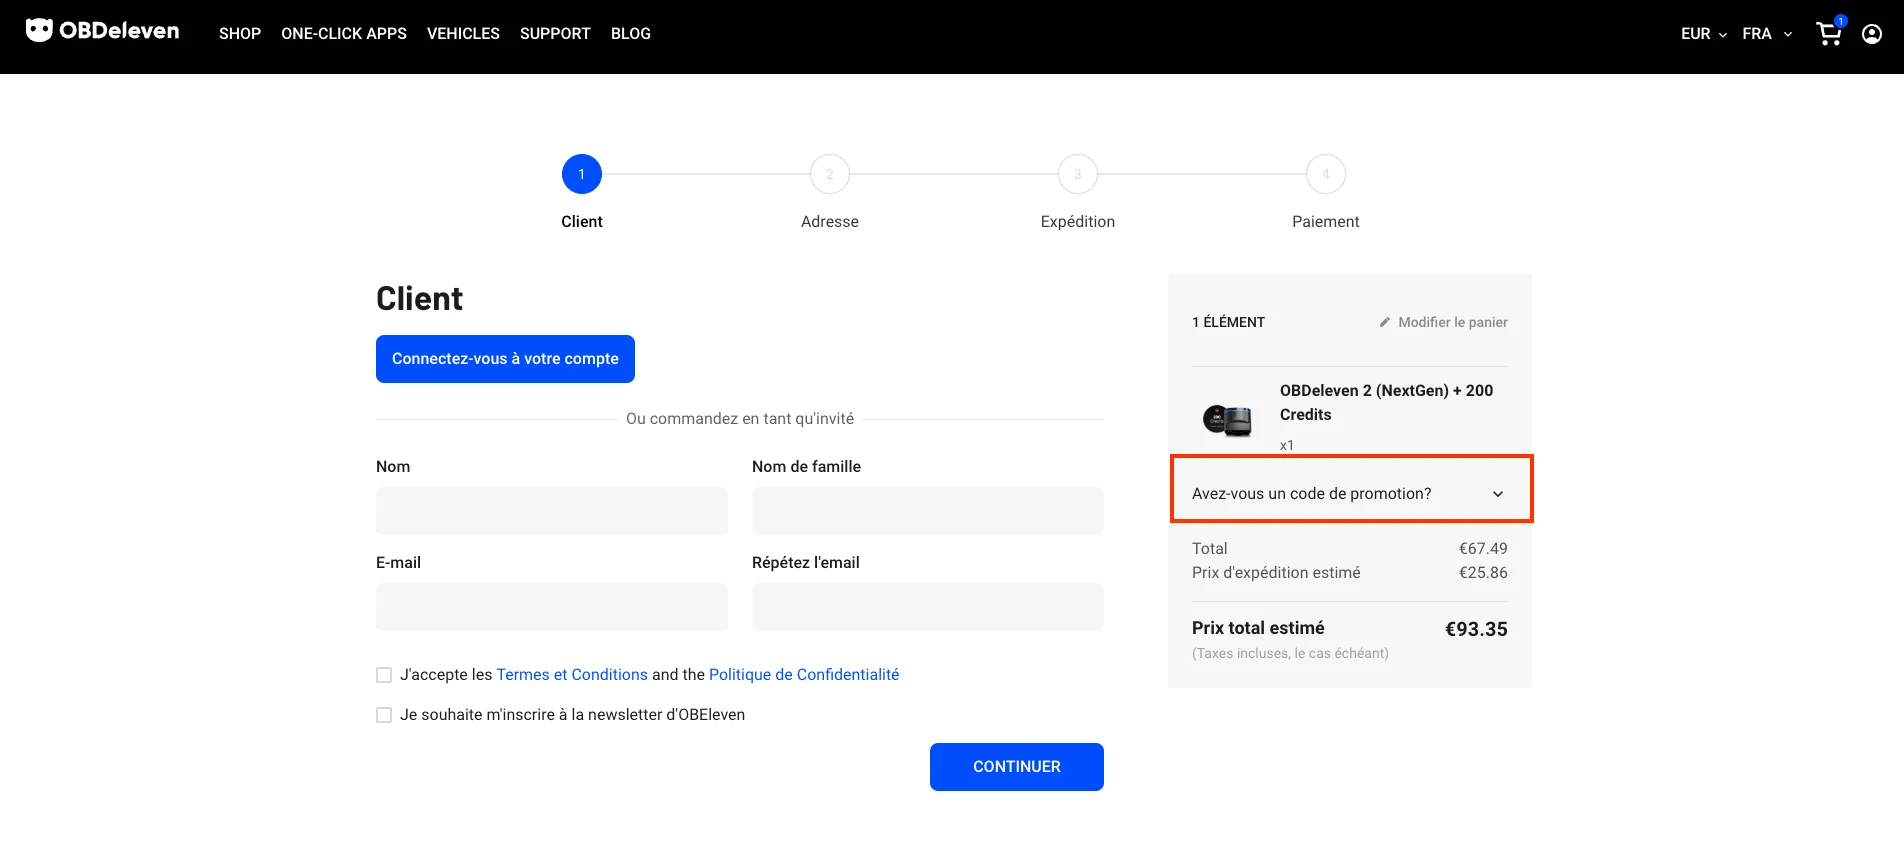The image size is (1904, 842).
Task: Open ONE-CLICK APPS menu item
Action: [344, 34]
